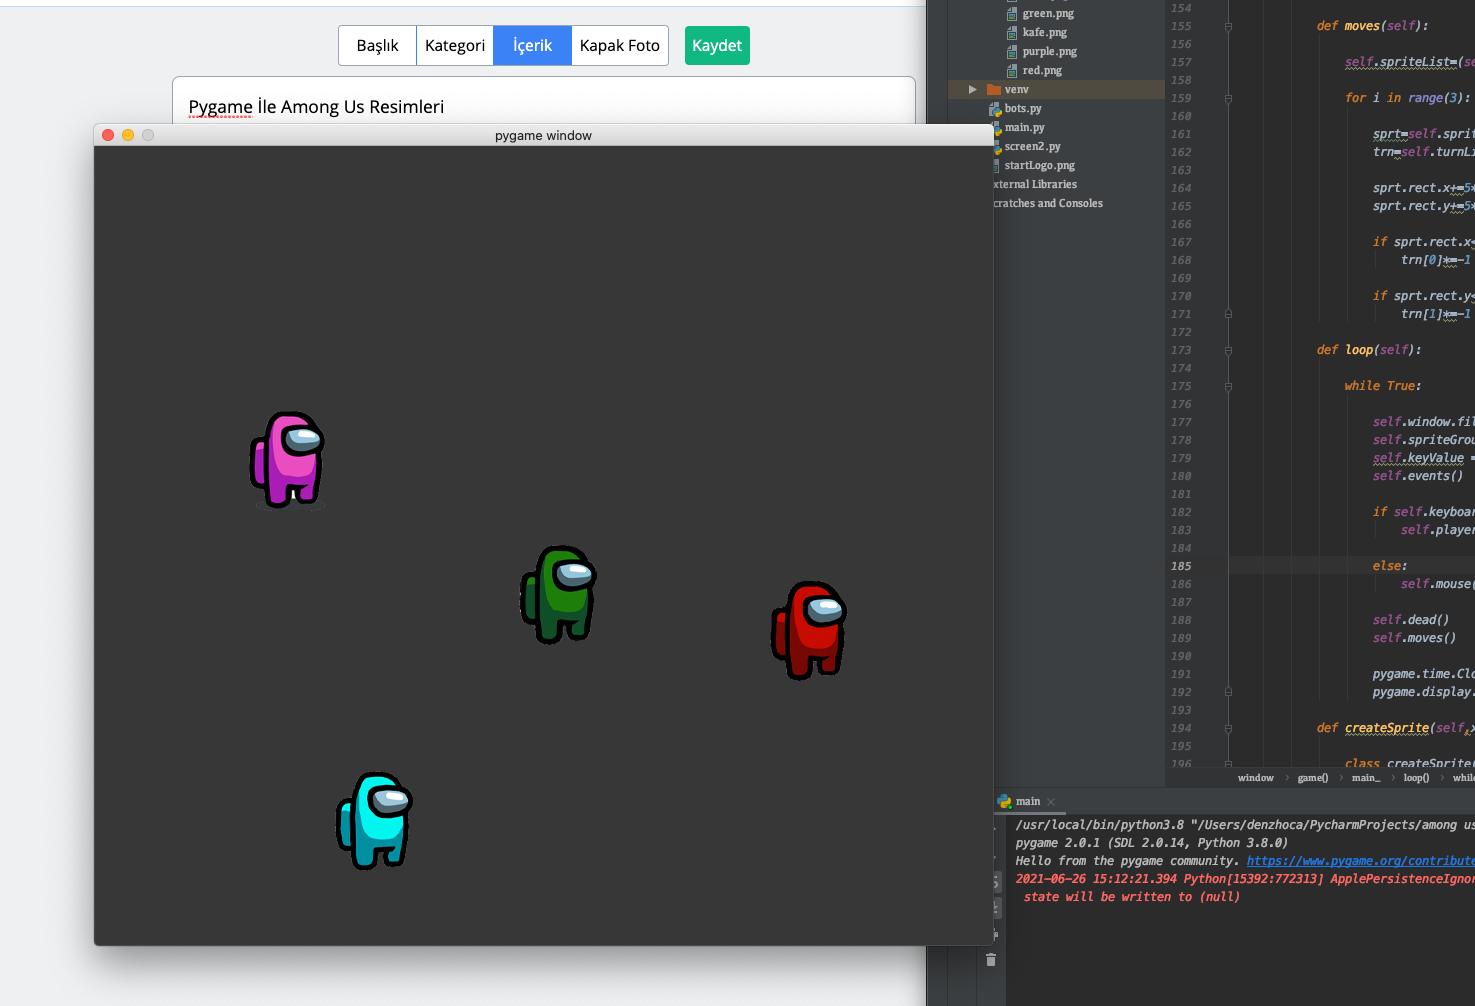Click line number 185 in the gutter

pos(1181,566)
